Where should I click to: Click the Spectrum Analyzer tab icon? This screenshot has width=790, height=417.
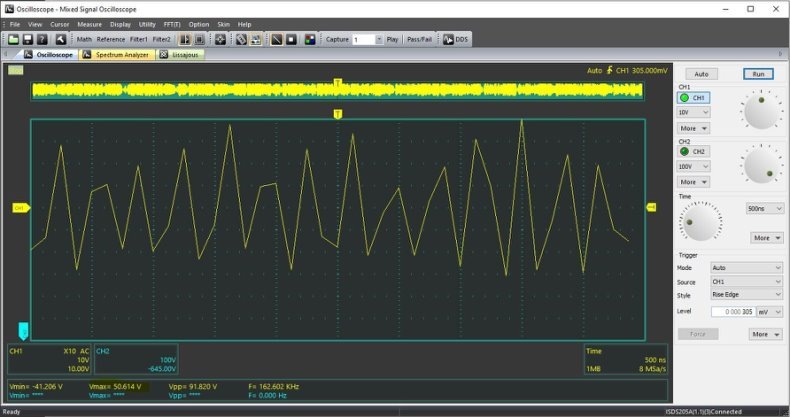(x=87, y=54)
